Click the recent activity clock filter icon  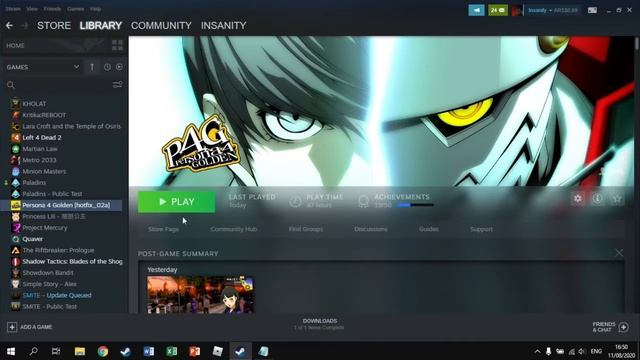pos(107,67)
